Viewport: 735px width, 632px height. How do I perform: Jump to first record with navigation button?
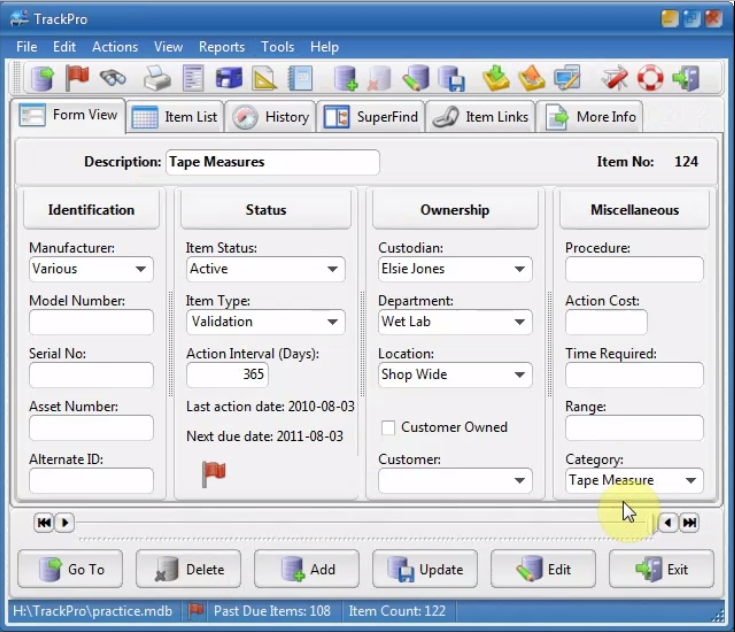click(x=44, y=522)
